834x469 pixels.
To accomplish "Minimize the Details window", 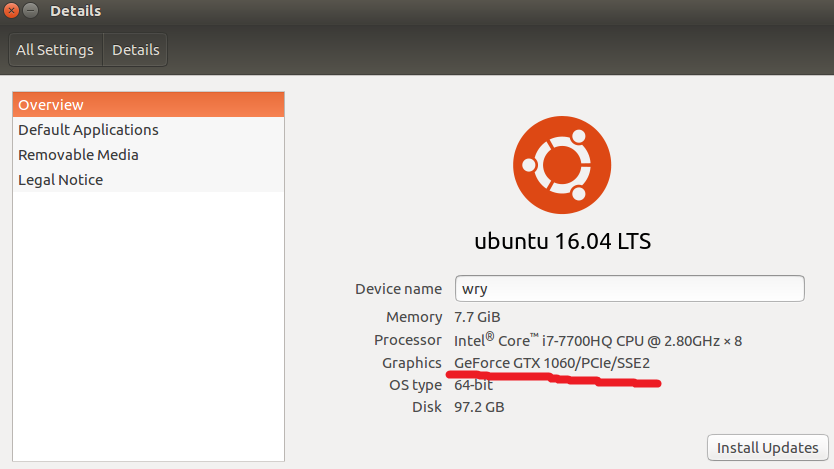I will [x=31, y=10].
